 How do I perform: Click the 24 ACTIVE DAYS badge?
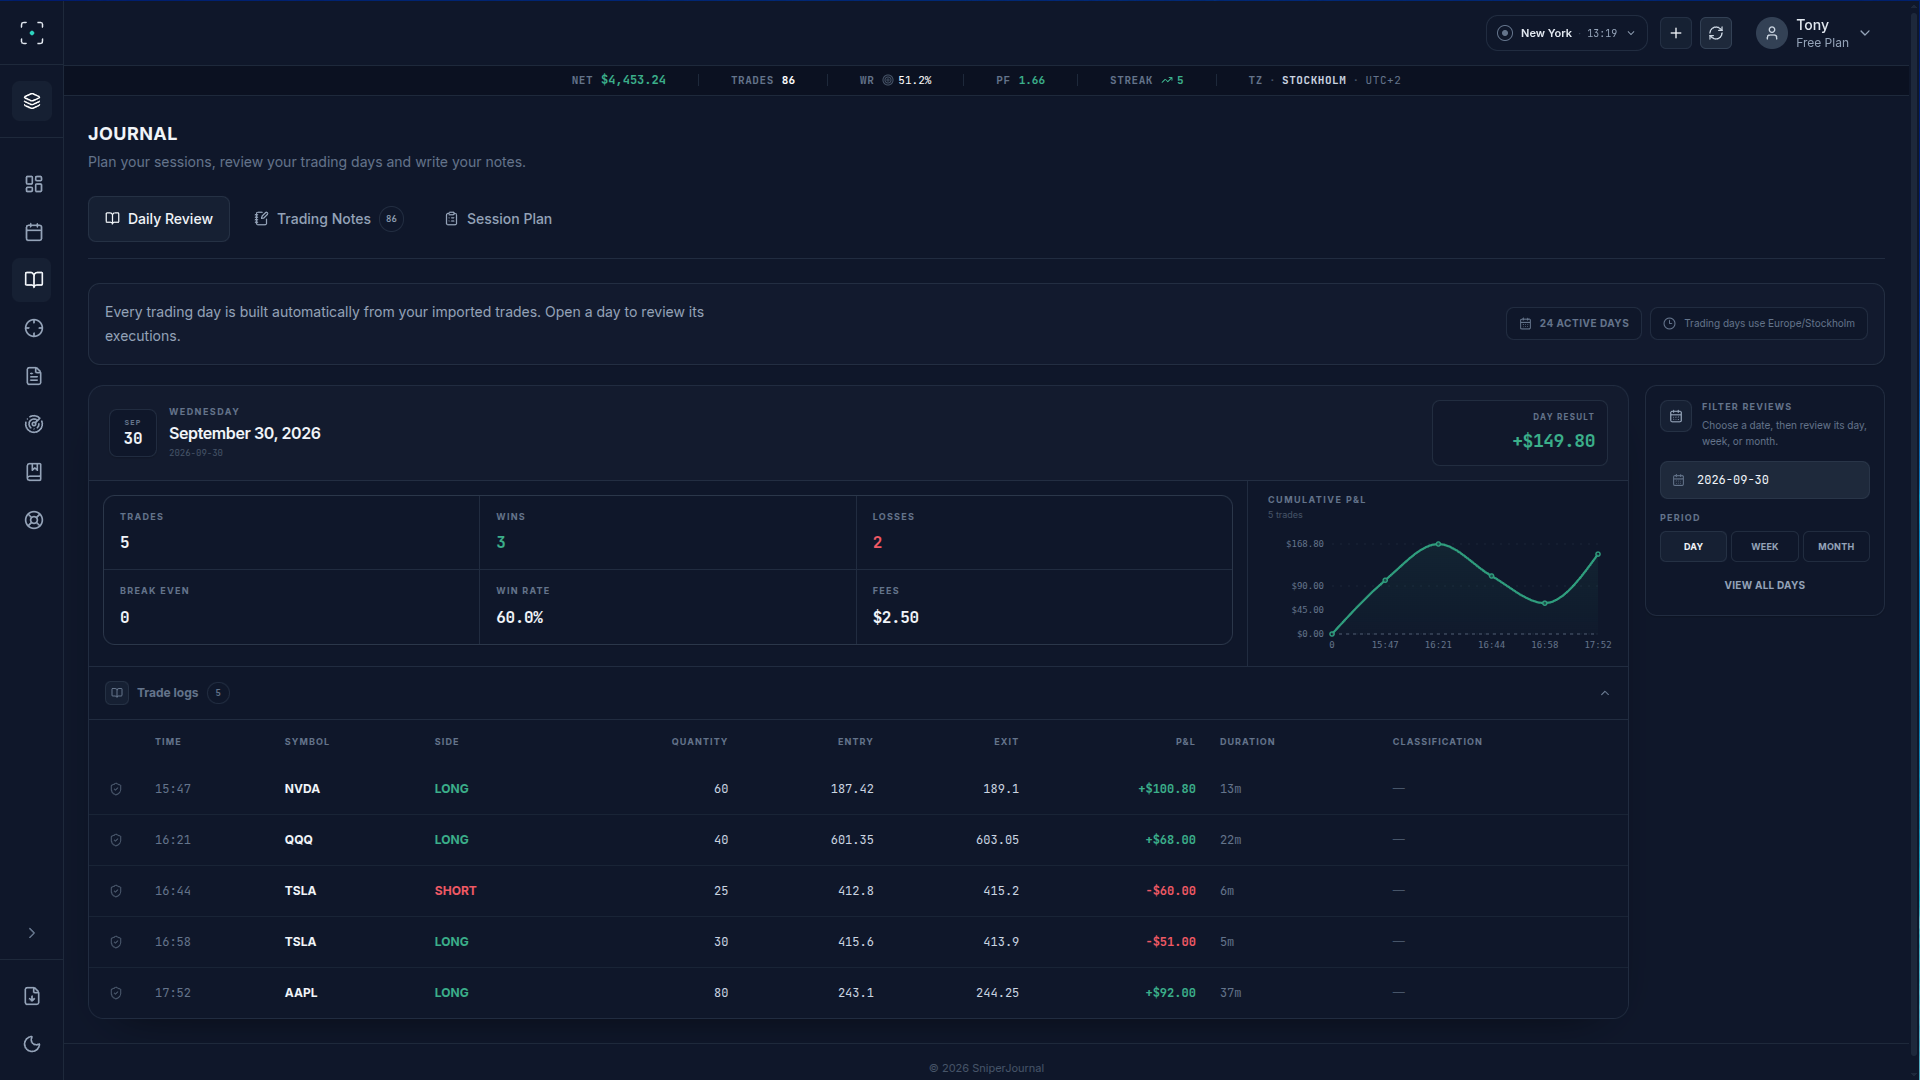[x=1573, y=323]
